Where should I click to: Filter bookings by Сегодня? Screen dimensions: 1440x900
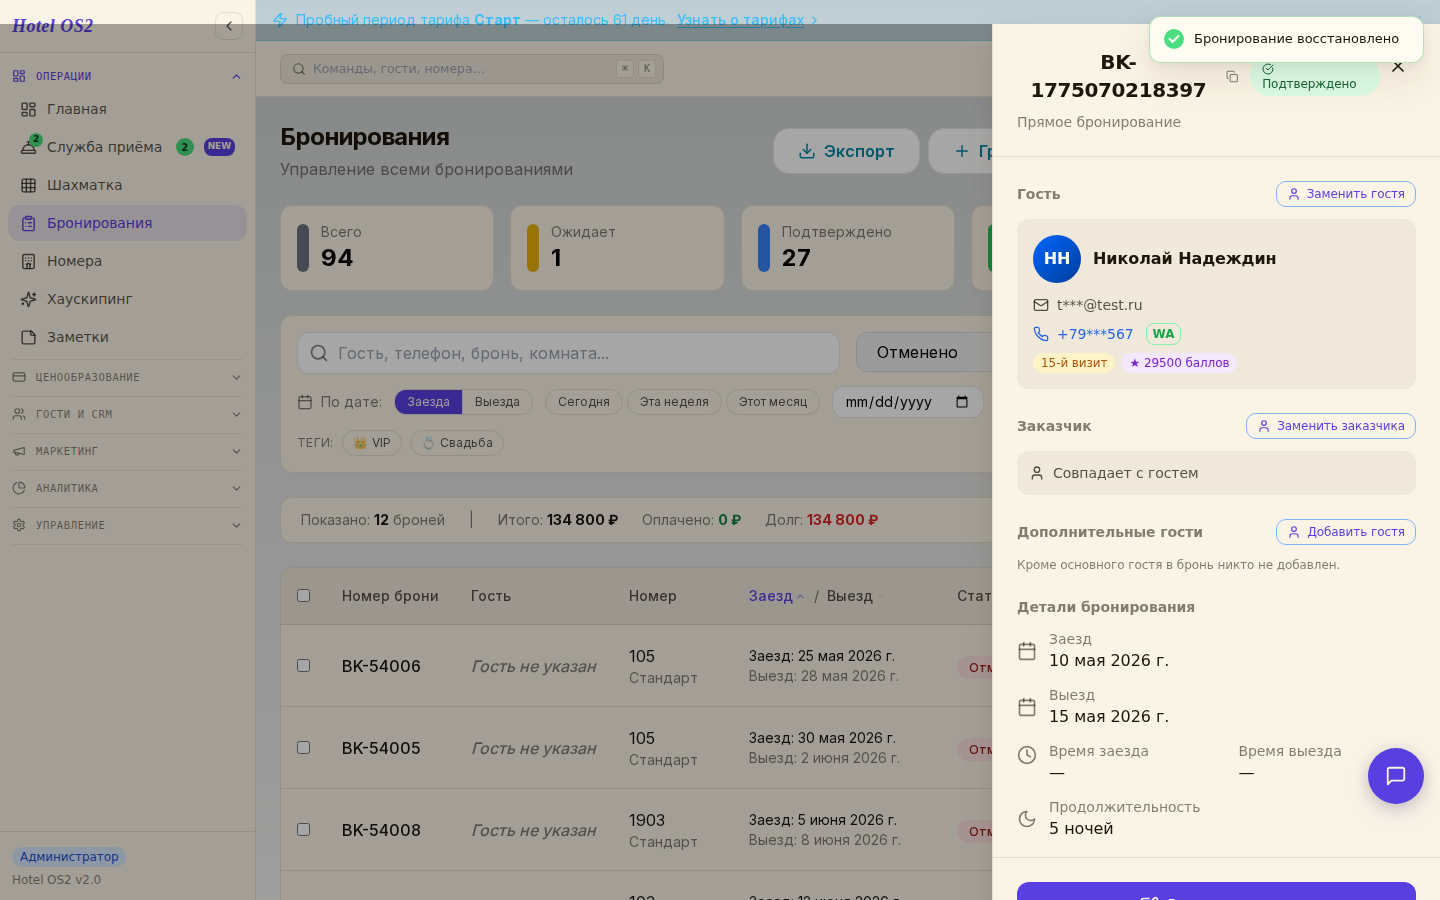[584, 402]
